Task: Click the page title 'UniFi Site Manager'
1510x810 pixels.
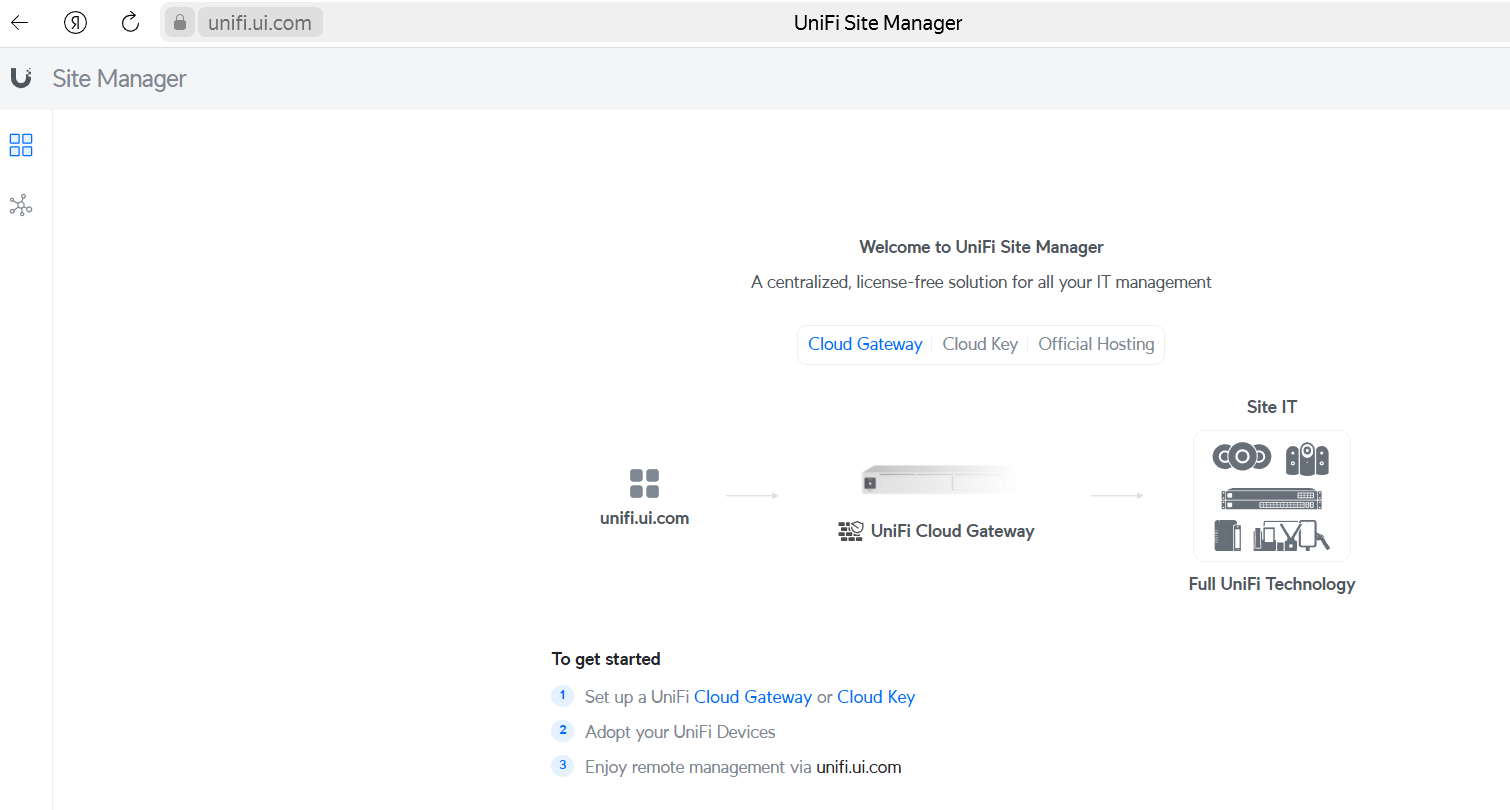Action: pyautogui.click(x=878, y=23)
